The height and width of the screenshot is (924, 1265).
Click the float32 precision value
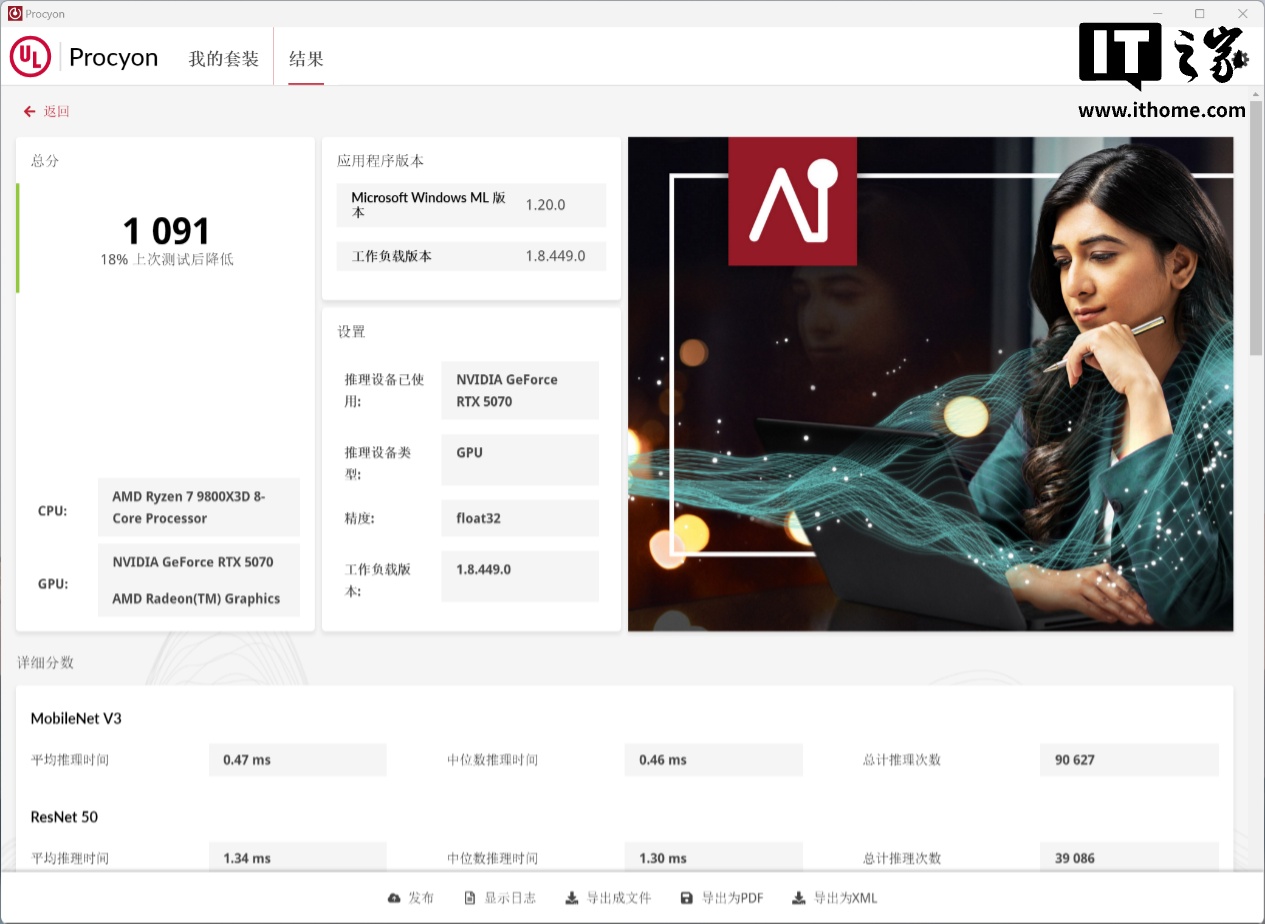519,518
